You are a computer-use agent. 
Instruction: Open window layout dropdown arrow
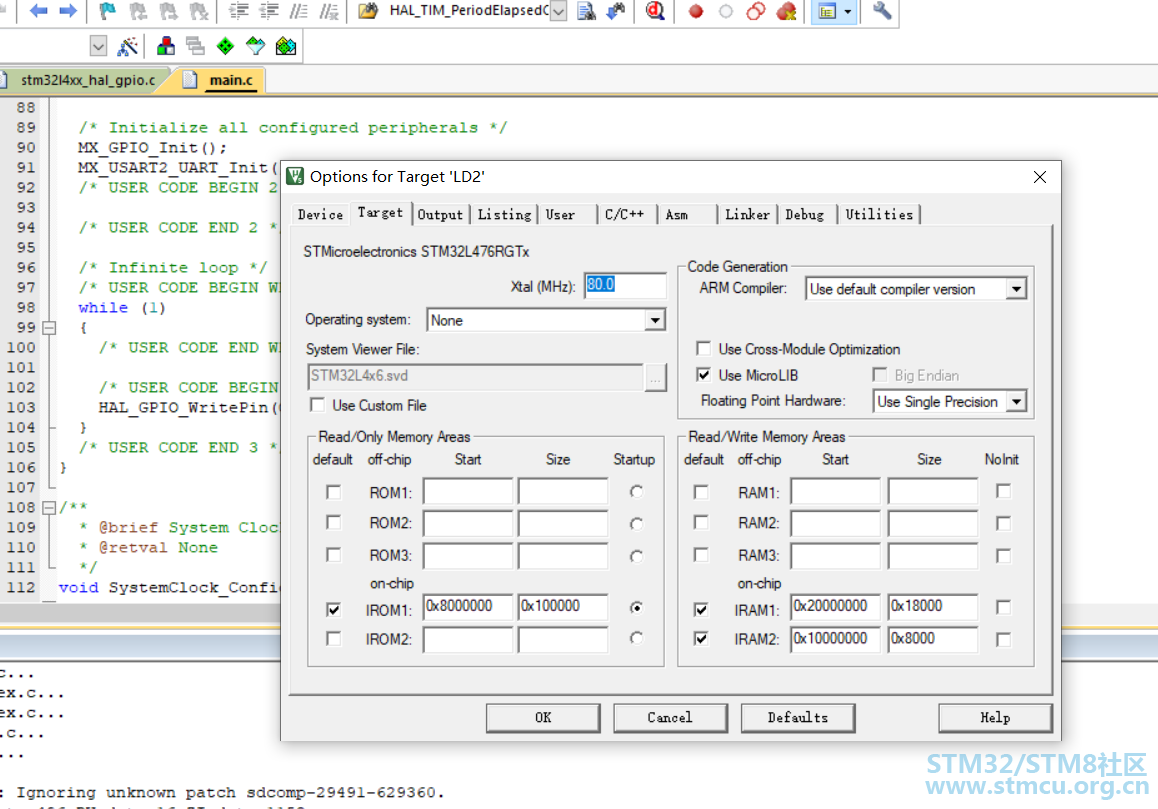[848, 11]
